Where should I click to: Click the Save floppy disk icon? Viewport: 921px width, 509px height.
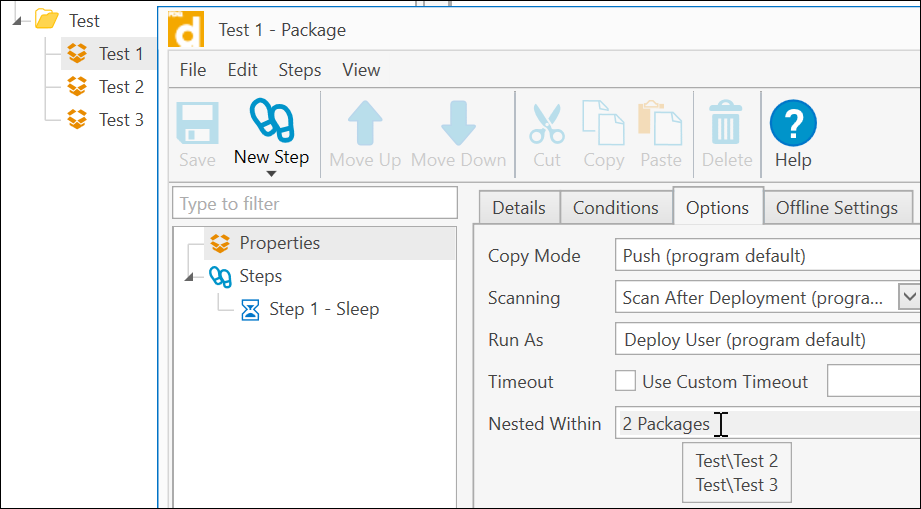pyautogui.click(x=197, y=124)
